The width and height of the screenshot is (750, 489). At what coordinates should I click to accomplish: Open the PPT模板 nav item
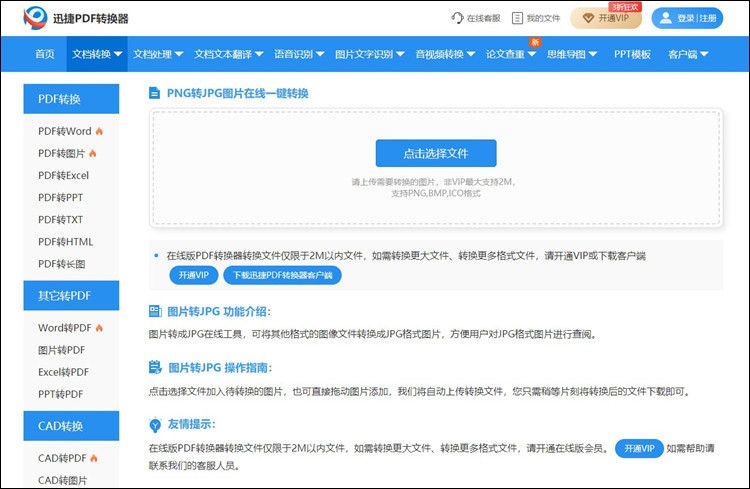pos(632,54)
